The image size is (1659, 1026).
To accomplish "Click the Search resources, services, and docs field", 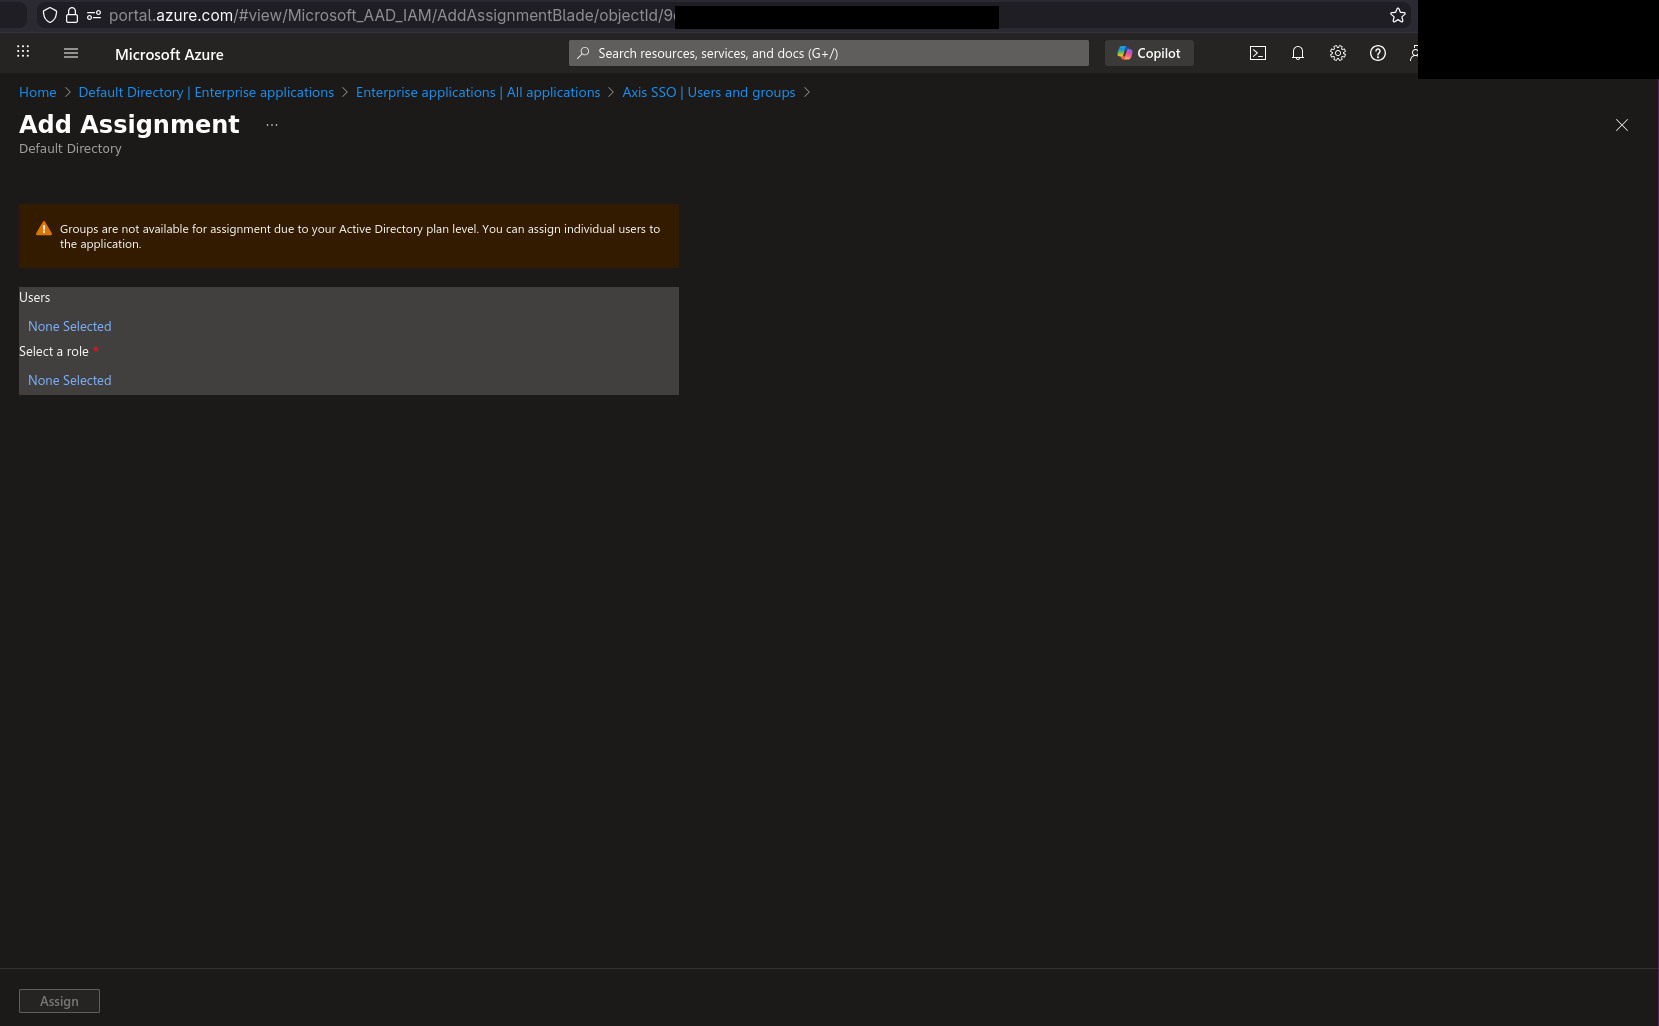I will click(828, 53).
